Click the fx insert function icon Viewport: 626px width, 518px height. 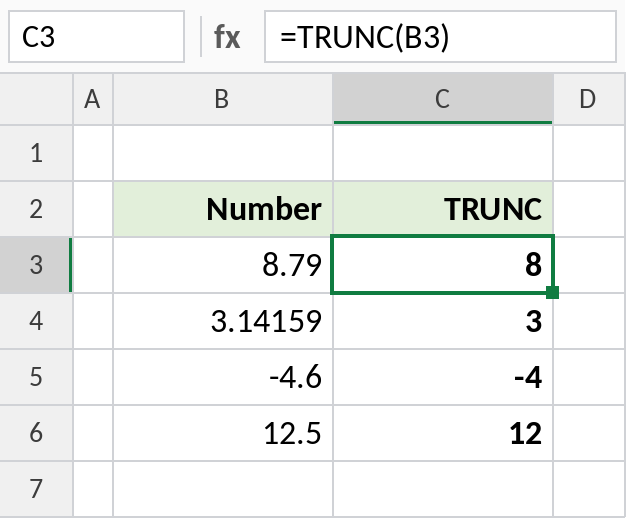tap(227, 37)
